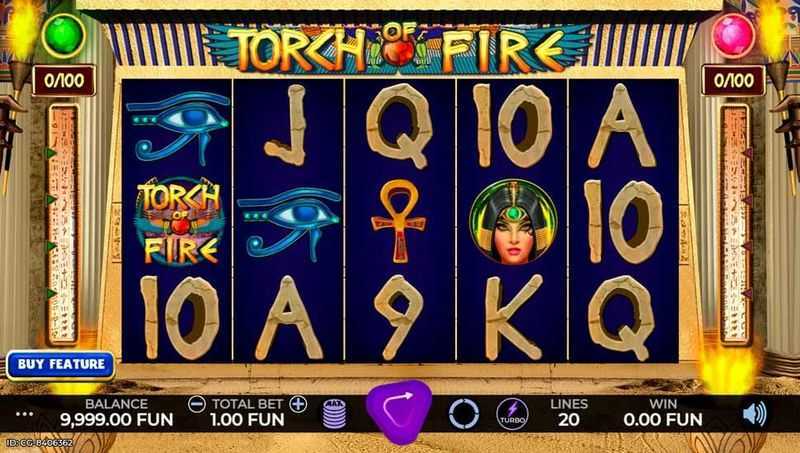Click the Buy Feature button
Image resolution: width=800 pixels, height=453 pixels.
(x=61, y=365)
